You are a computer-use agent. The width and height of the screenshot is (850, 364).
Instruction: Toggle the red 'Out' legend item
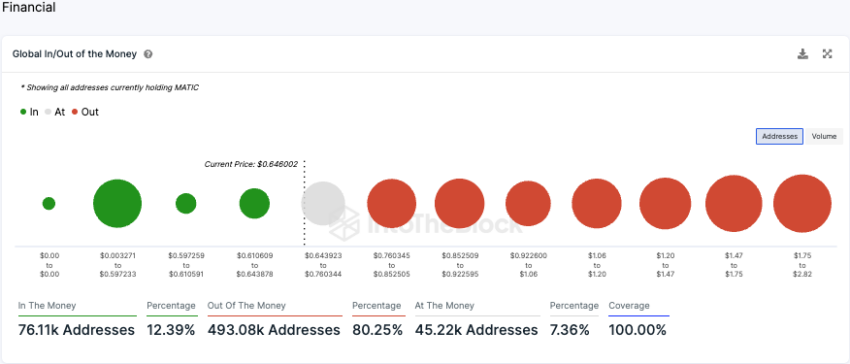click(85, 112)
